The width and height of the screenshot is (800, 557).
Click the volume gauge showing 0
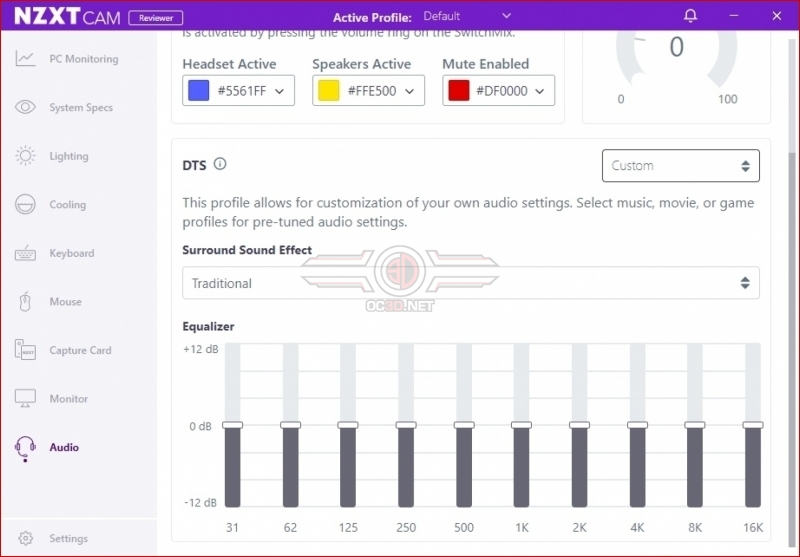point(677,61)
